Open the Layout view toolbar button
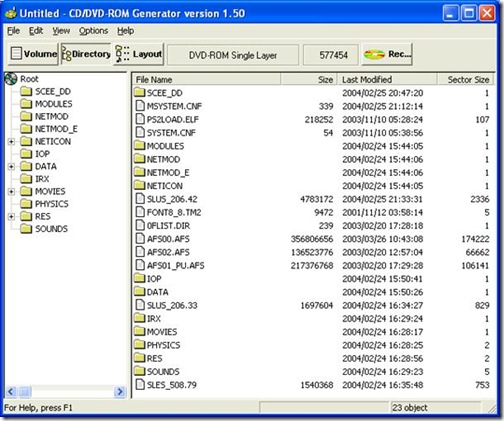Viewport: 504px width, 421px height. pos(138,54)
